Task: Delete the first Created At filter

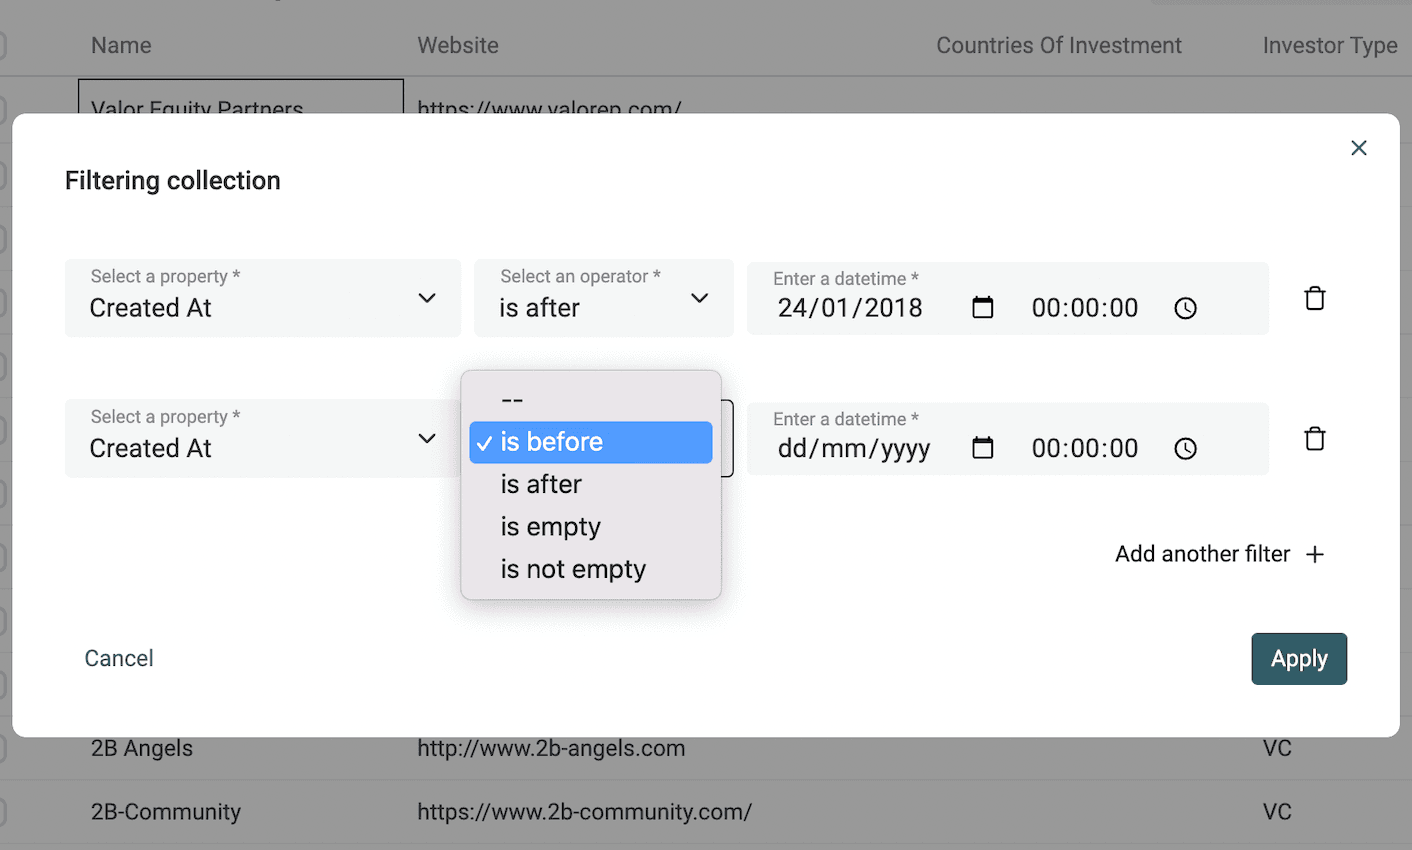Action: [x=1314, y=298]
